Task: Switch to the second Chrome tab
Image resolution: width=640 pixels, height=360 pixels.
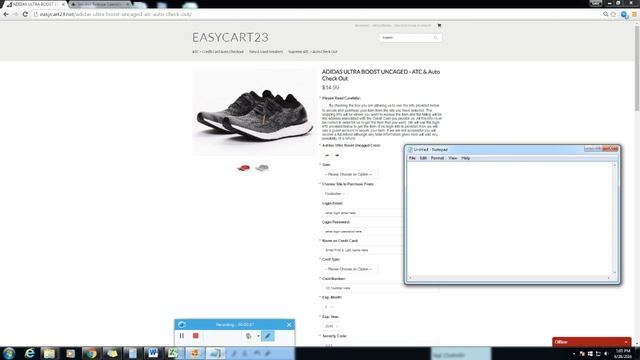Action: 101,4
